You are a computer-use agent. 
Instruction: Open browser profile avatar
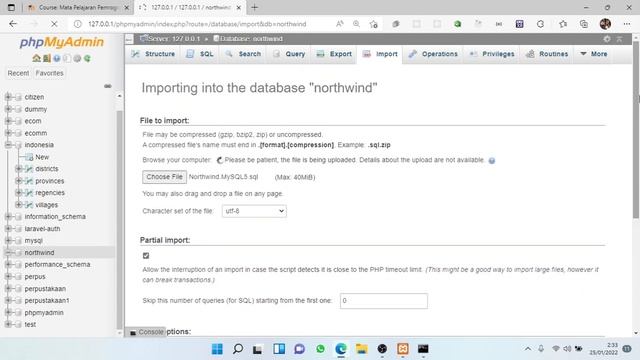pos(605,24)
